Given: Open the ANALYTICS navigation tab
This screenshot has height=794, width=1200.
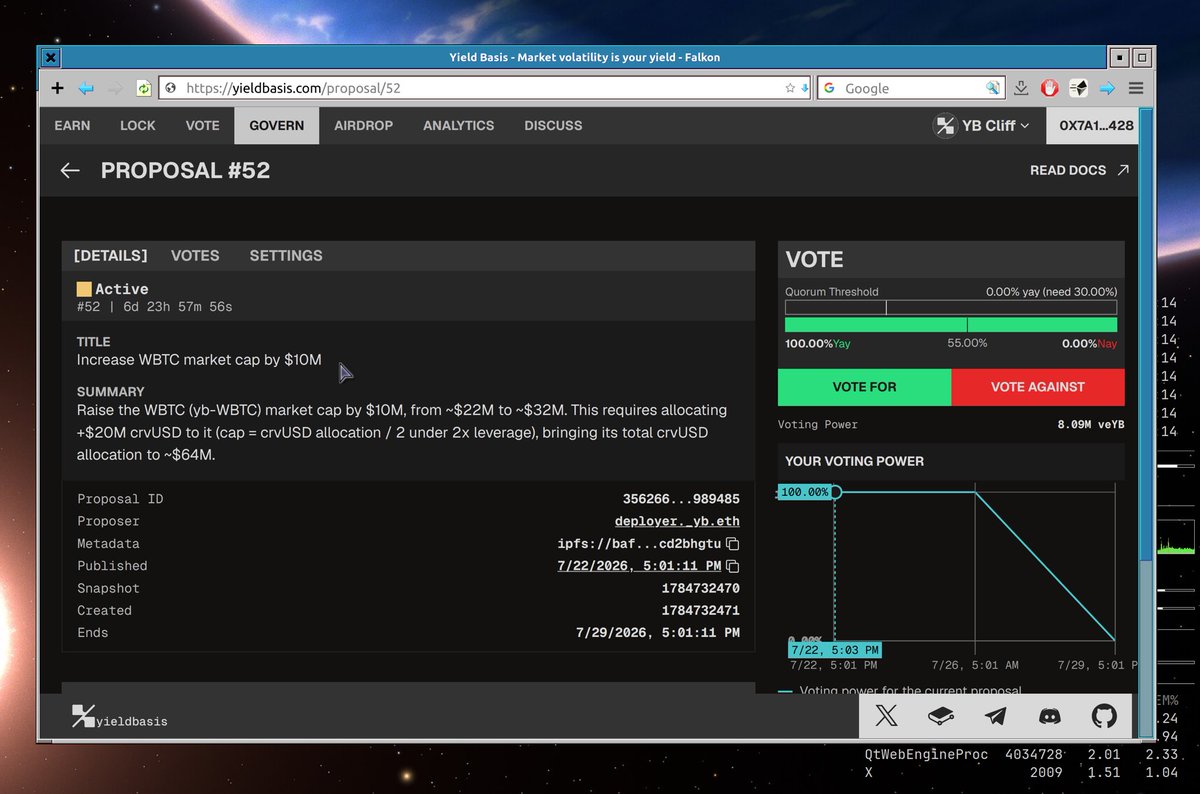Looking at the screenshot, I should coord(459,126).
